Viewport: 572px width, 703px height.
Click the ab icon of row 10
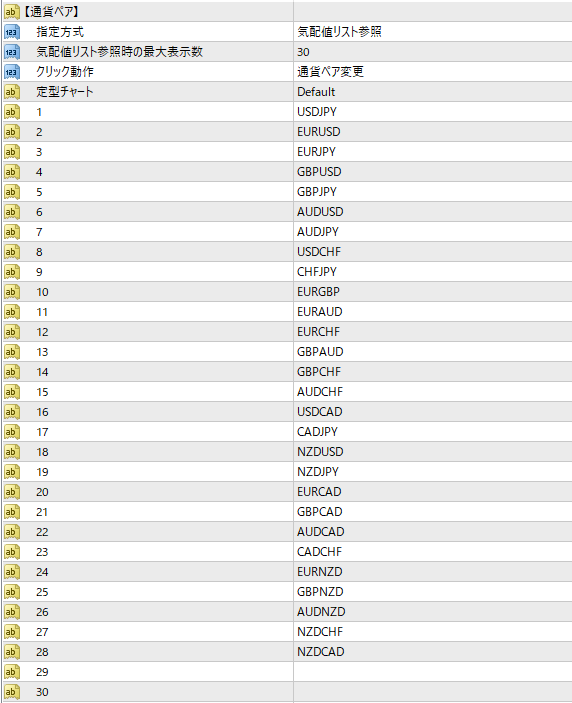(x=12, y=292)
